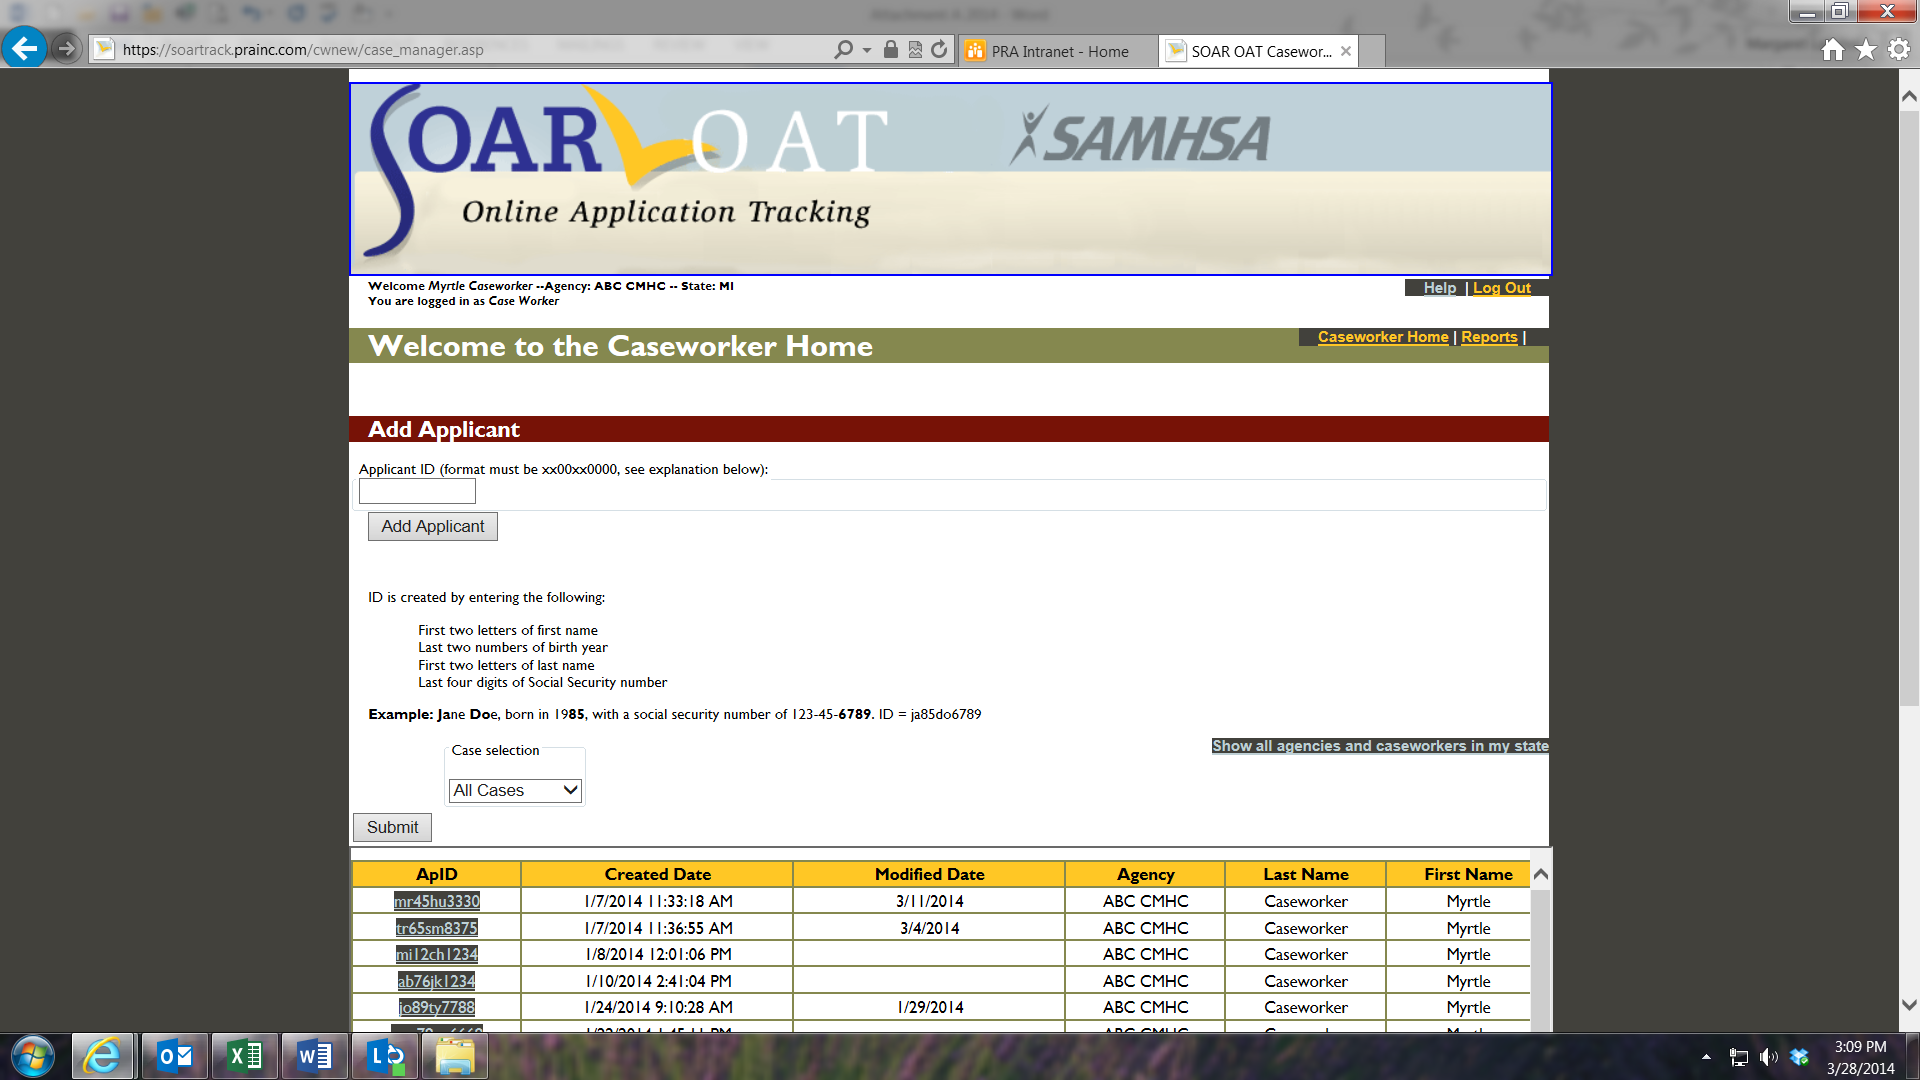Open applicant record mr45hu3330
The height and width of the screenshot is (1080, 1920).
tap(436, 901)
